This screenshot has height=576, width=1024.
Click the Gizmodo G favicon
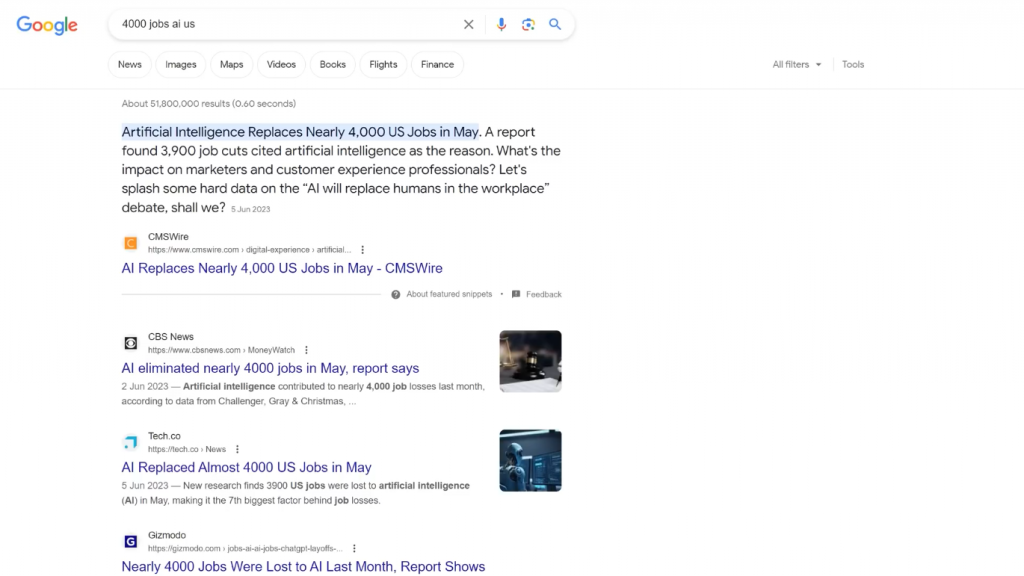[131, 541]
